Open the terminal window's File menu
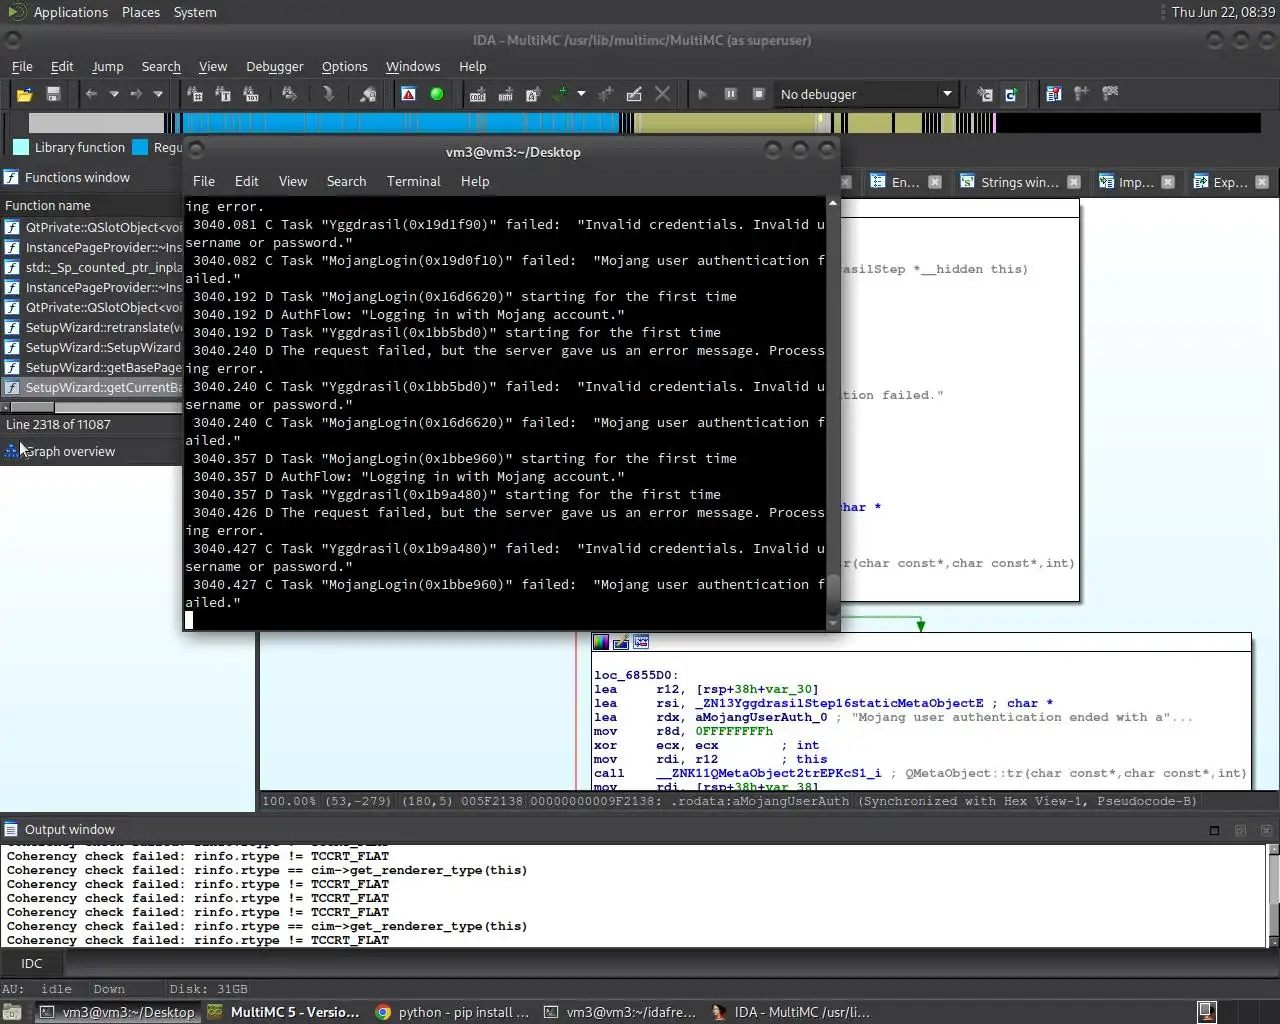The width and height of the screenshot is (1280, 1024). [204, 181]
